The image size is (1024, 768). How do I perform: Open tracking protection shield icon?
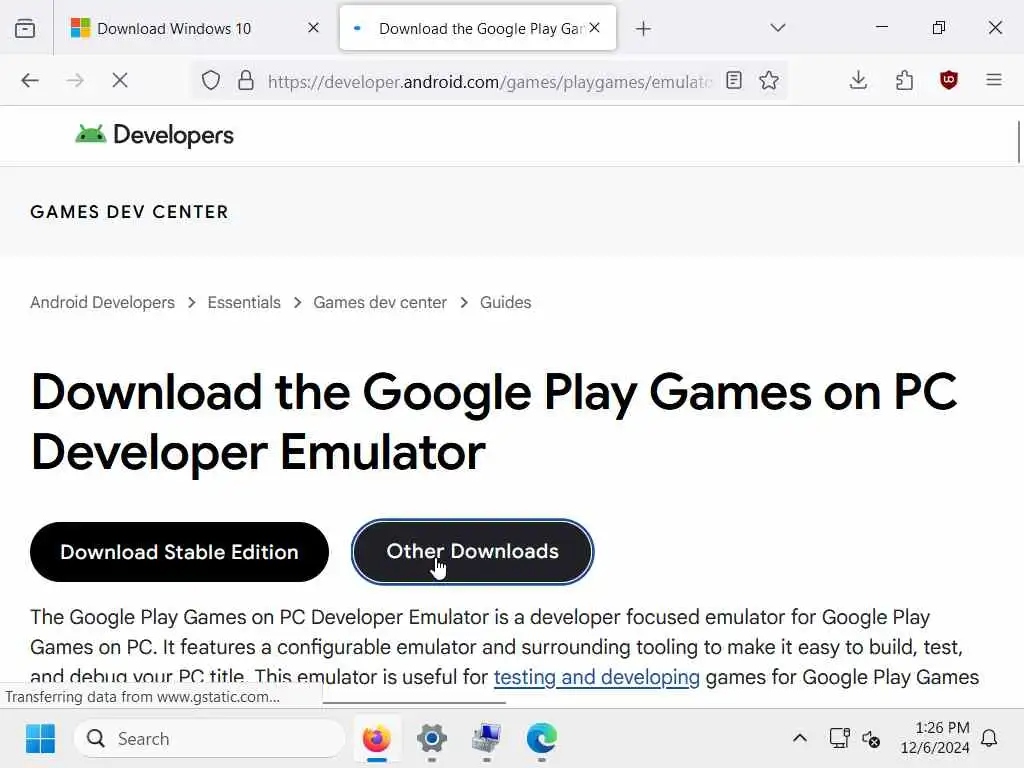pyautogui.click(x=210, y=80)
